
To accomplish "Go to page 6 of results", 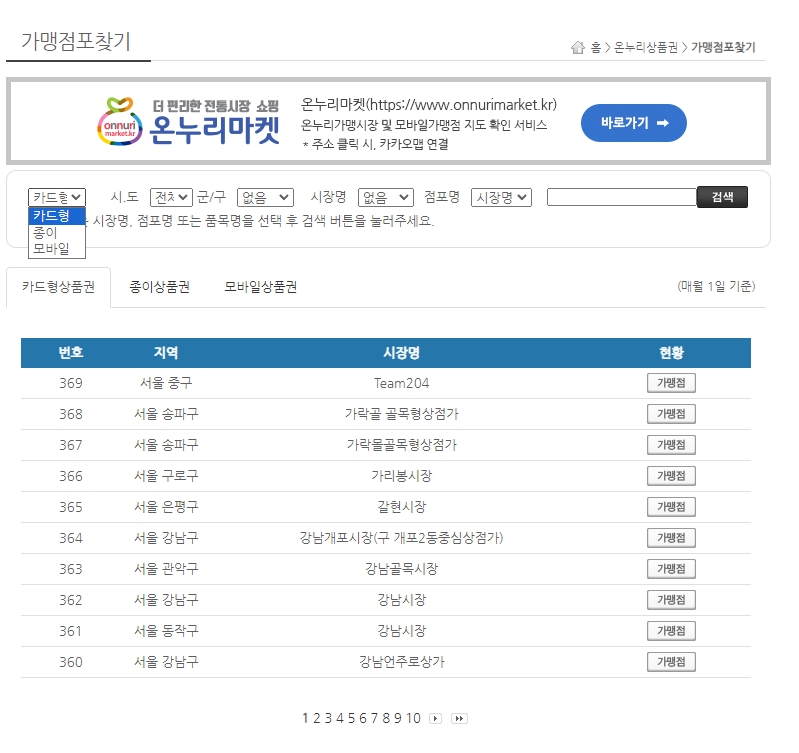I will pyautogui.click(x=363, y=718).
